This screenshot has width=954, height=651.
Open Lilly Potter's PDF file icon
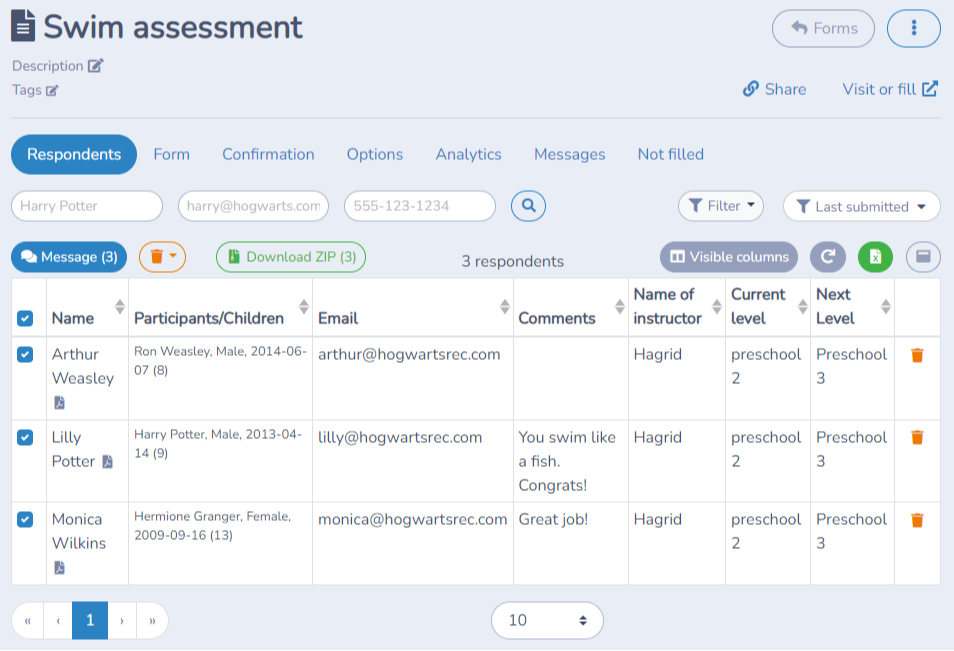pos(108,462)
